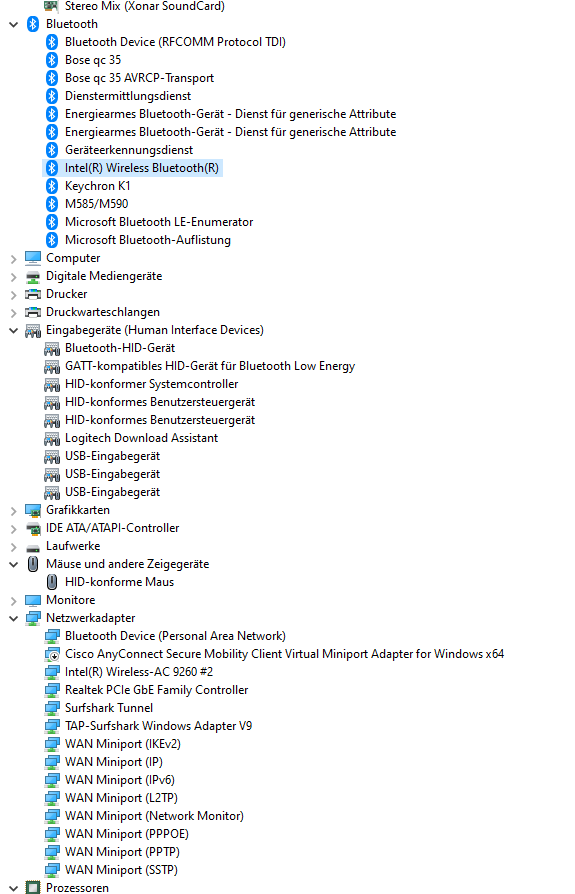Select the Dienstermittlungsdienst entry
The image size is (575, 894).
[x=128, y=96]
